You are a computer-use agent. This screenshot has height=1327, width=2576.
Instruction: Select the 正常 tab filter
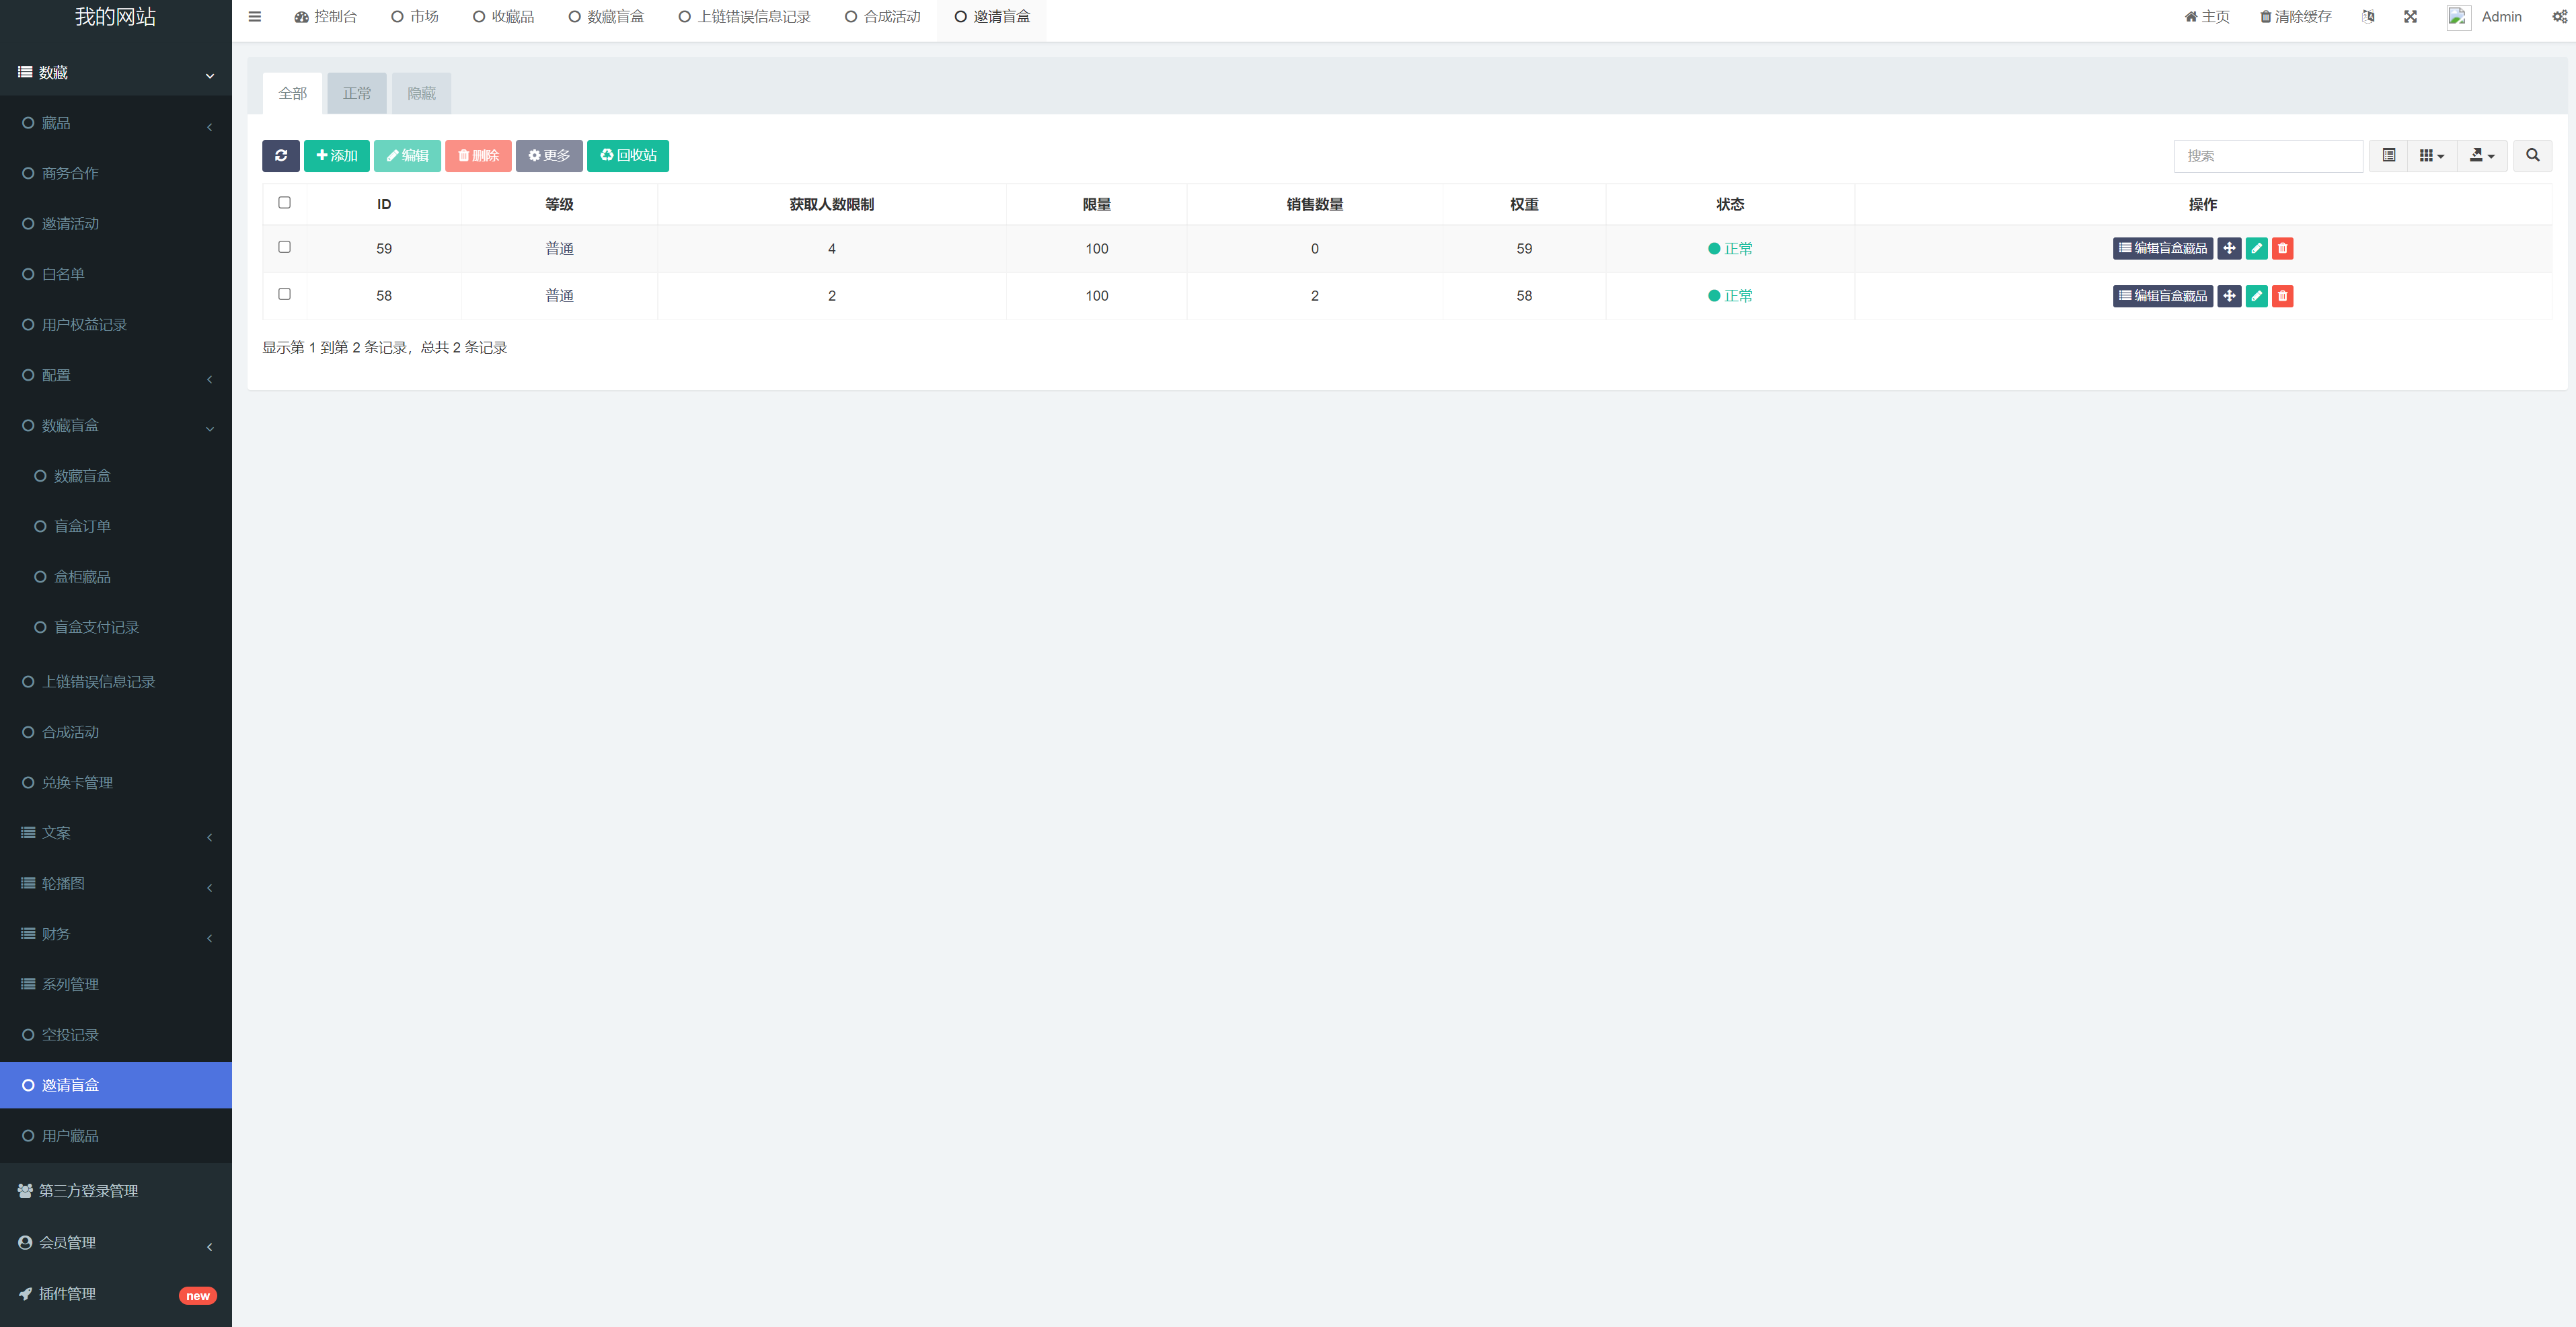pos(355,91)
